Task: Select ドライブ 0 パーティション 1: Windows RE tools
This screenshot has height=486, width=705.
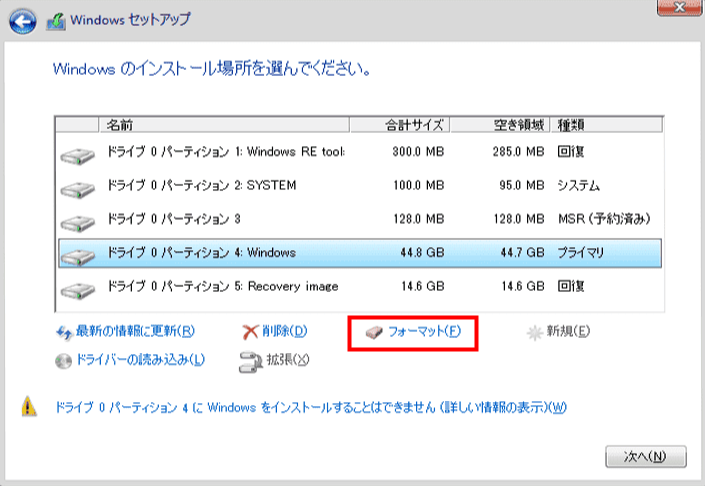Action: coord(360,152)
